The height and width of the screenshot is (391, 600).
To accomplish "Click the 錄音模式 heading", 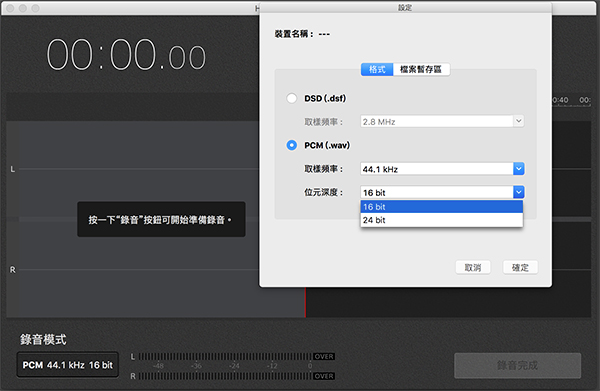I will [x=43, y=339].
